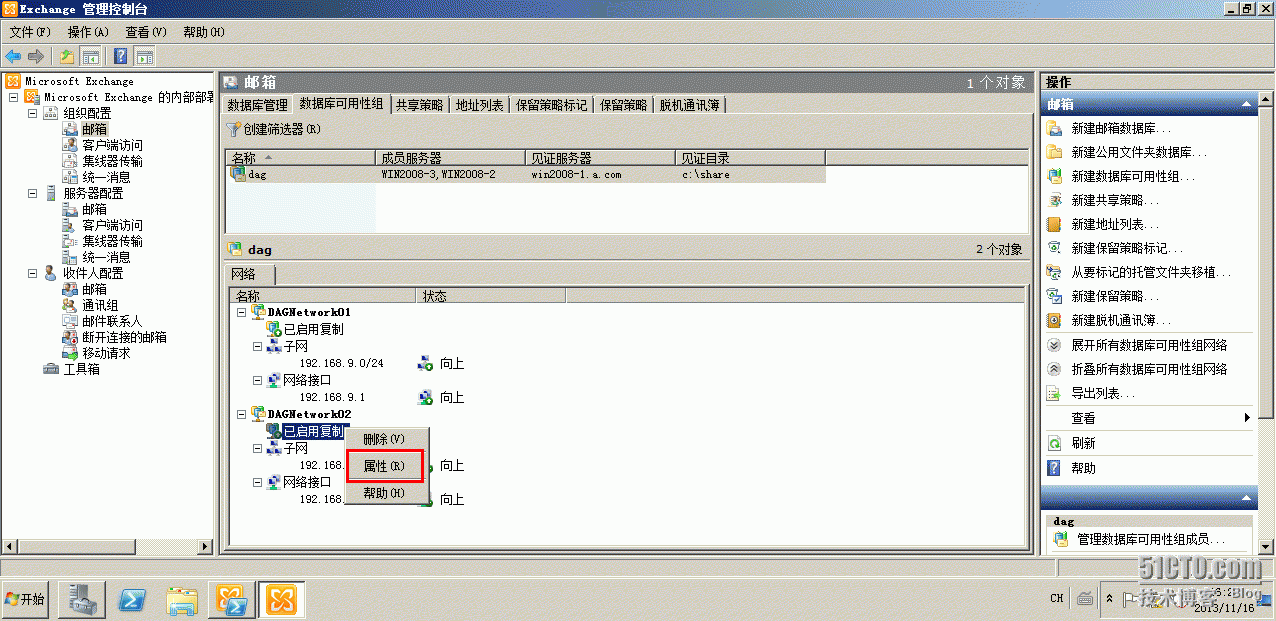Select 集线器传输 under 组织配置
Screen dimensions: 1276x621
tap(112, 161)
